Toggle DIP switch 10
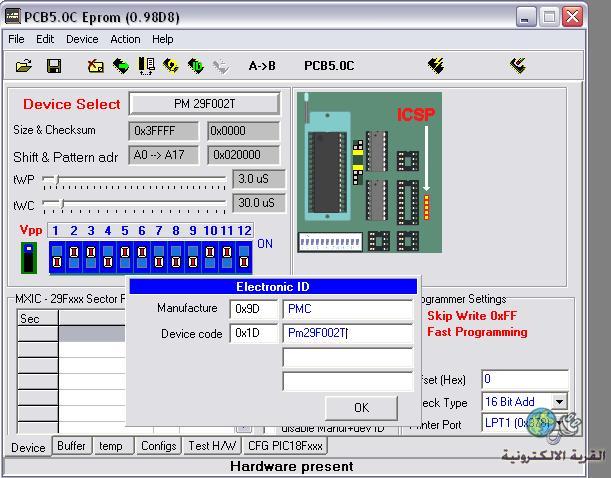The height and width of the screenshot is (478, 611). pyautogui.click(x=210, y=258)
